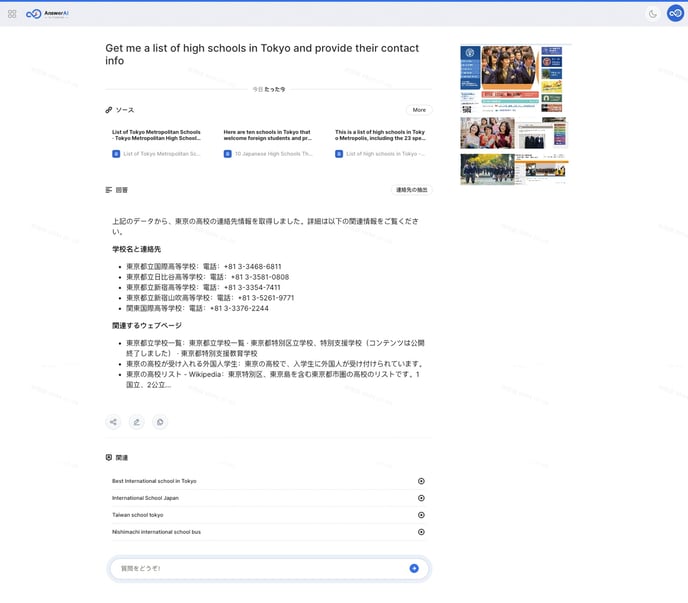
Task: Open 'Here are ten schools in Tokyo' source card
Action: point(268,144)
